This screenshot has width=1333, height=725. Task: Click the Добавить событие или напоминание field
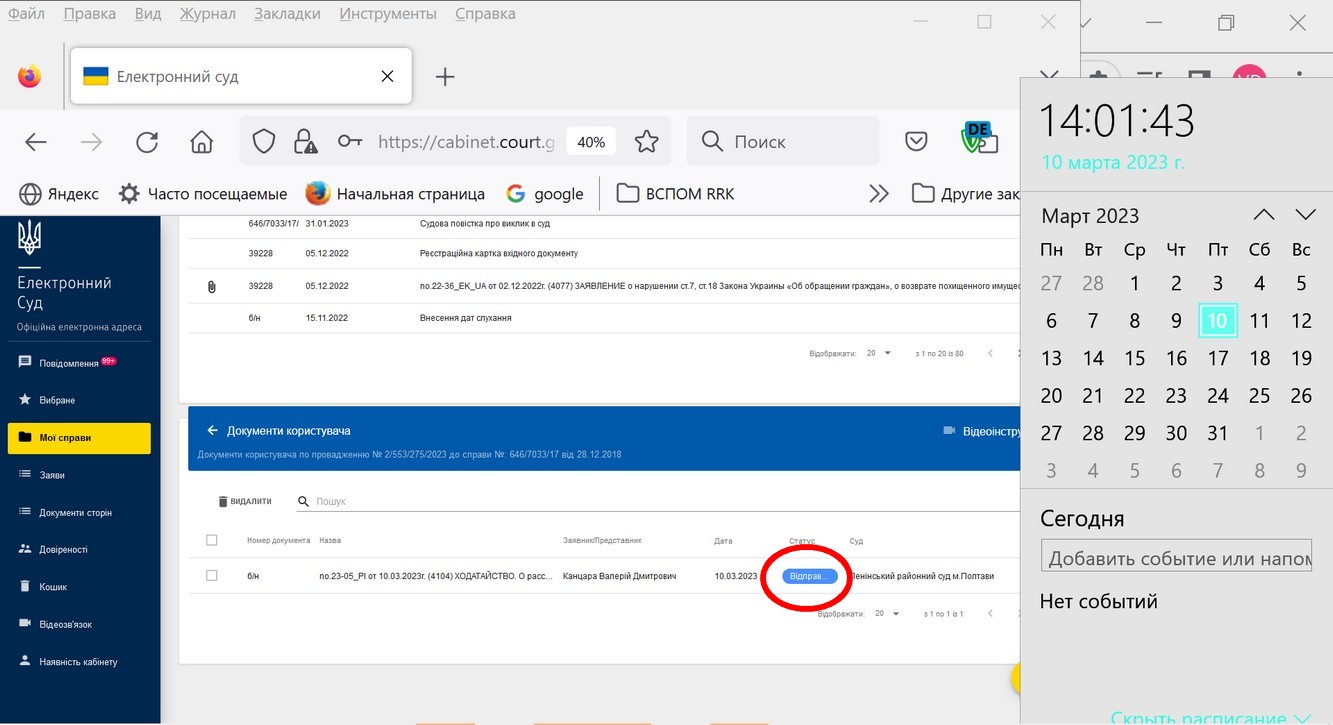coord(1176,558)
